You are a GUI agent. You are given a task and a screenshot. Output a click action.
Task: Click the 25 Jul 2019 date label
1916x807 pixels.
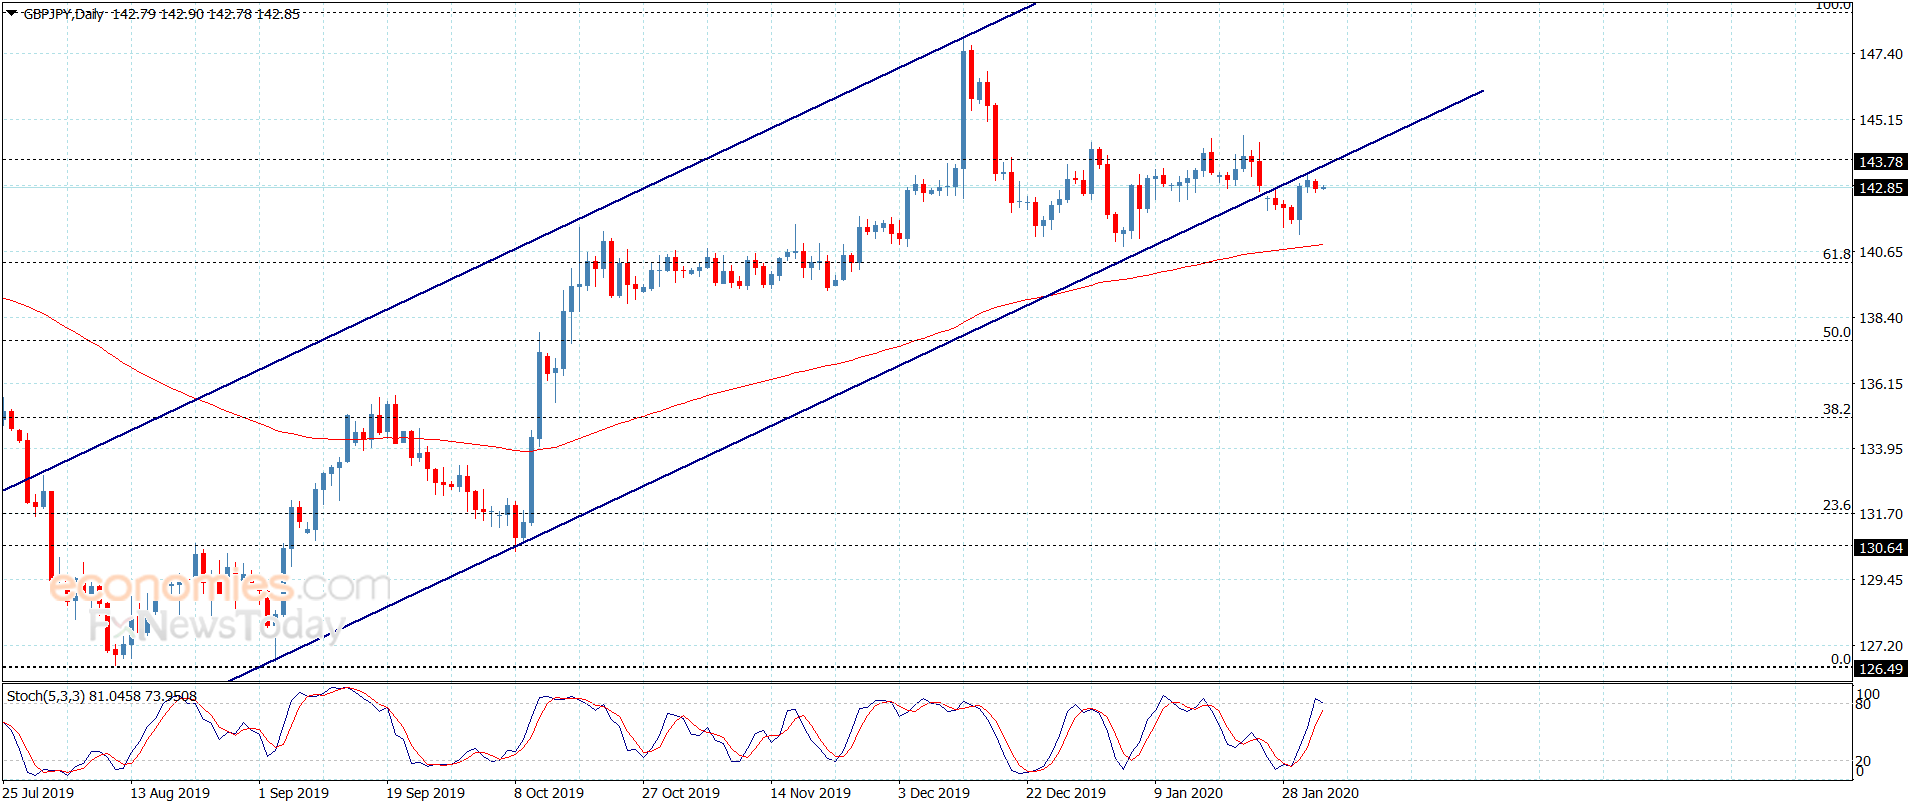(x=38, y=793)
